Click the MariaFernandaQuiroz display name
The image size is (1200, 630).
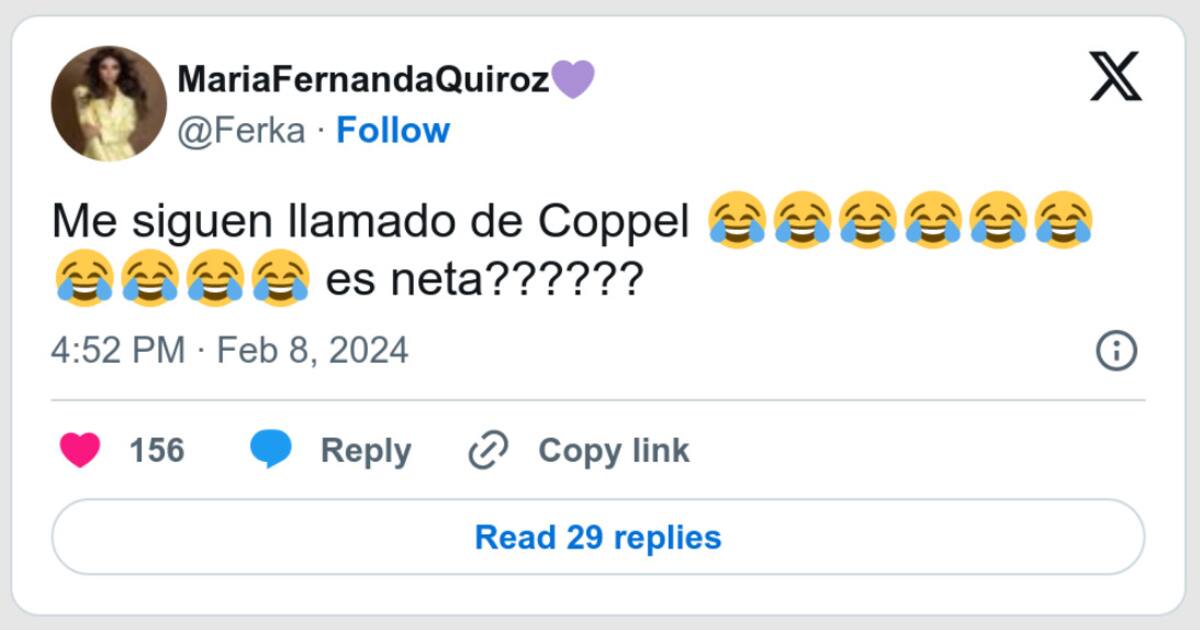coord(363,79)
